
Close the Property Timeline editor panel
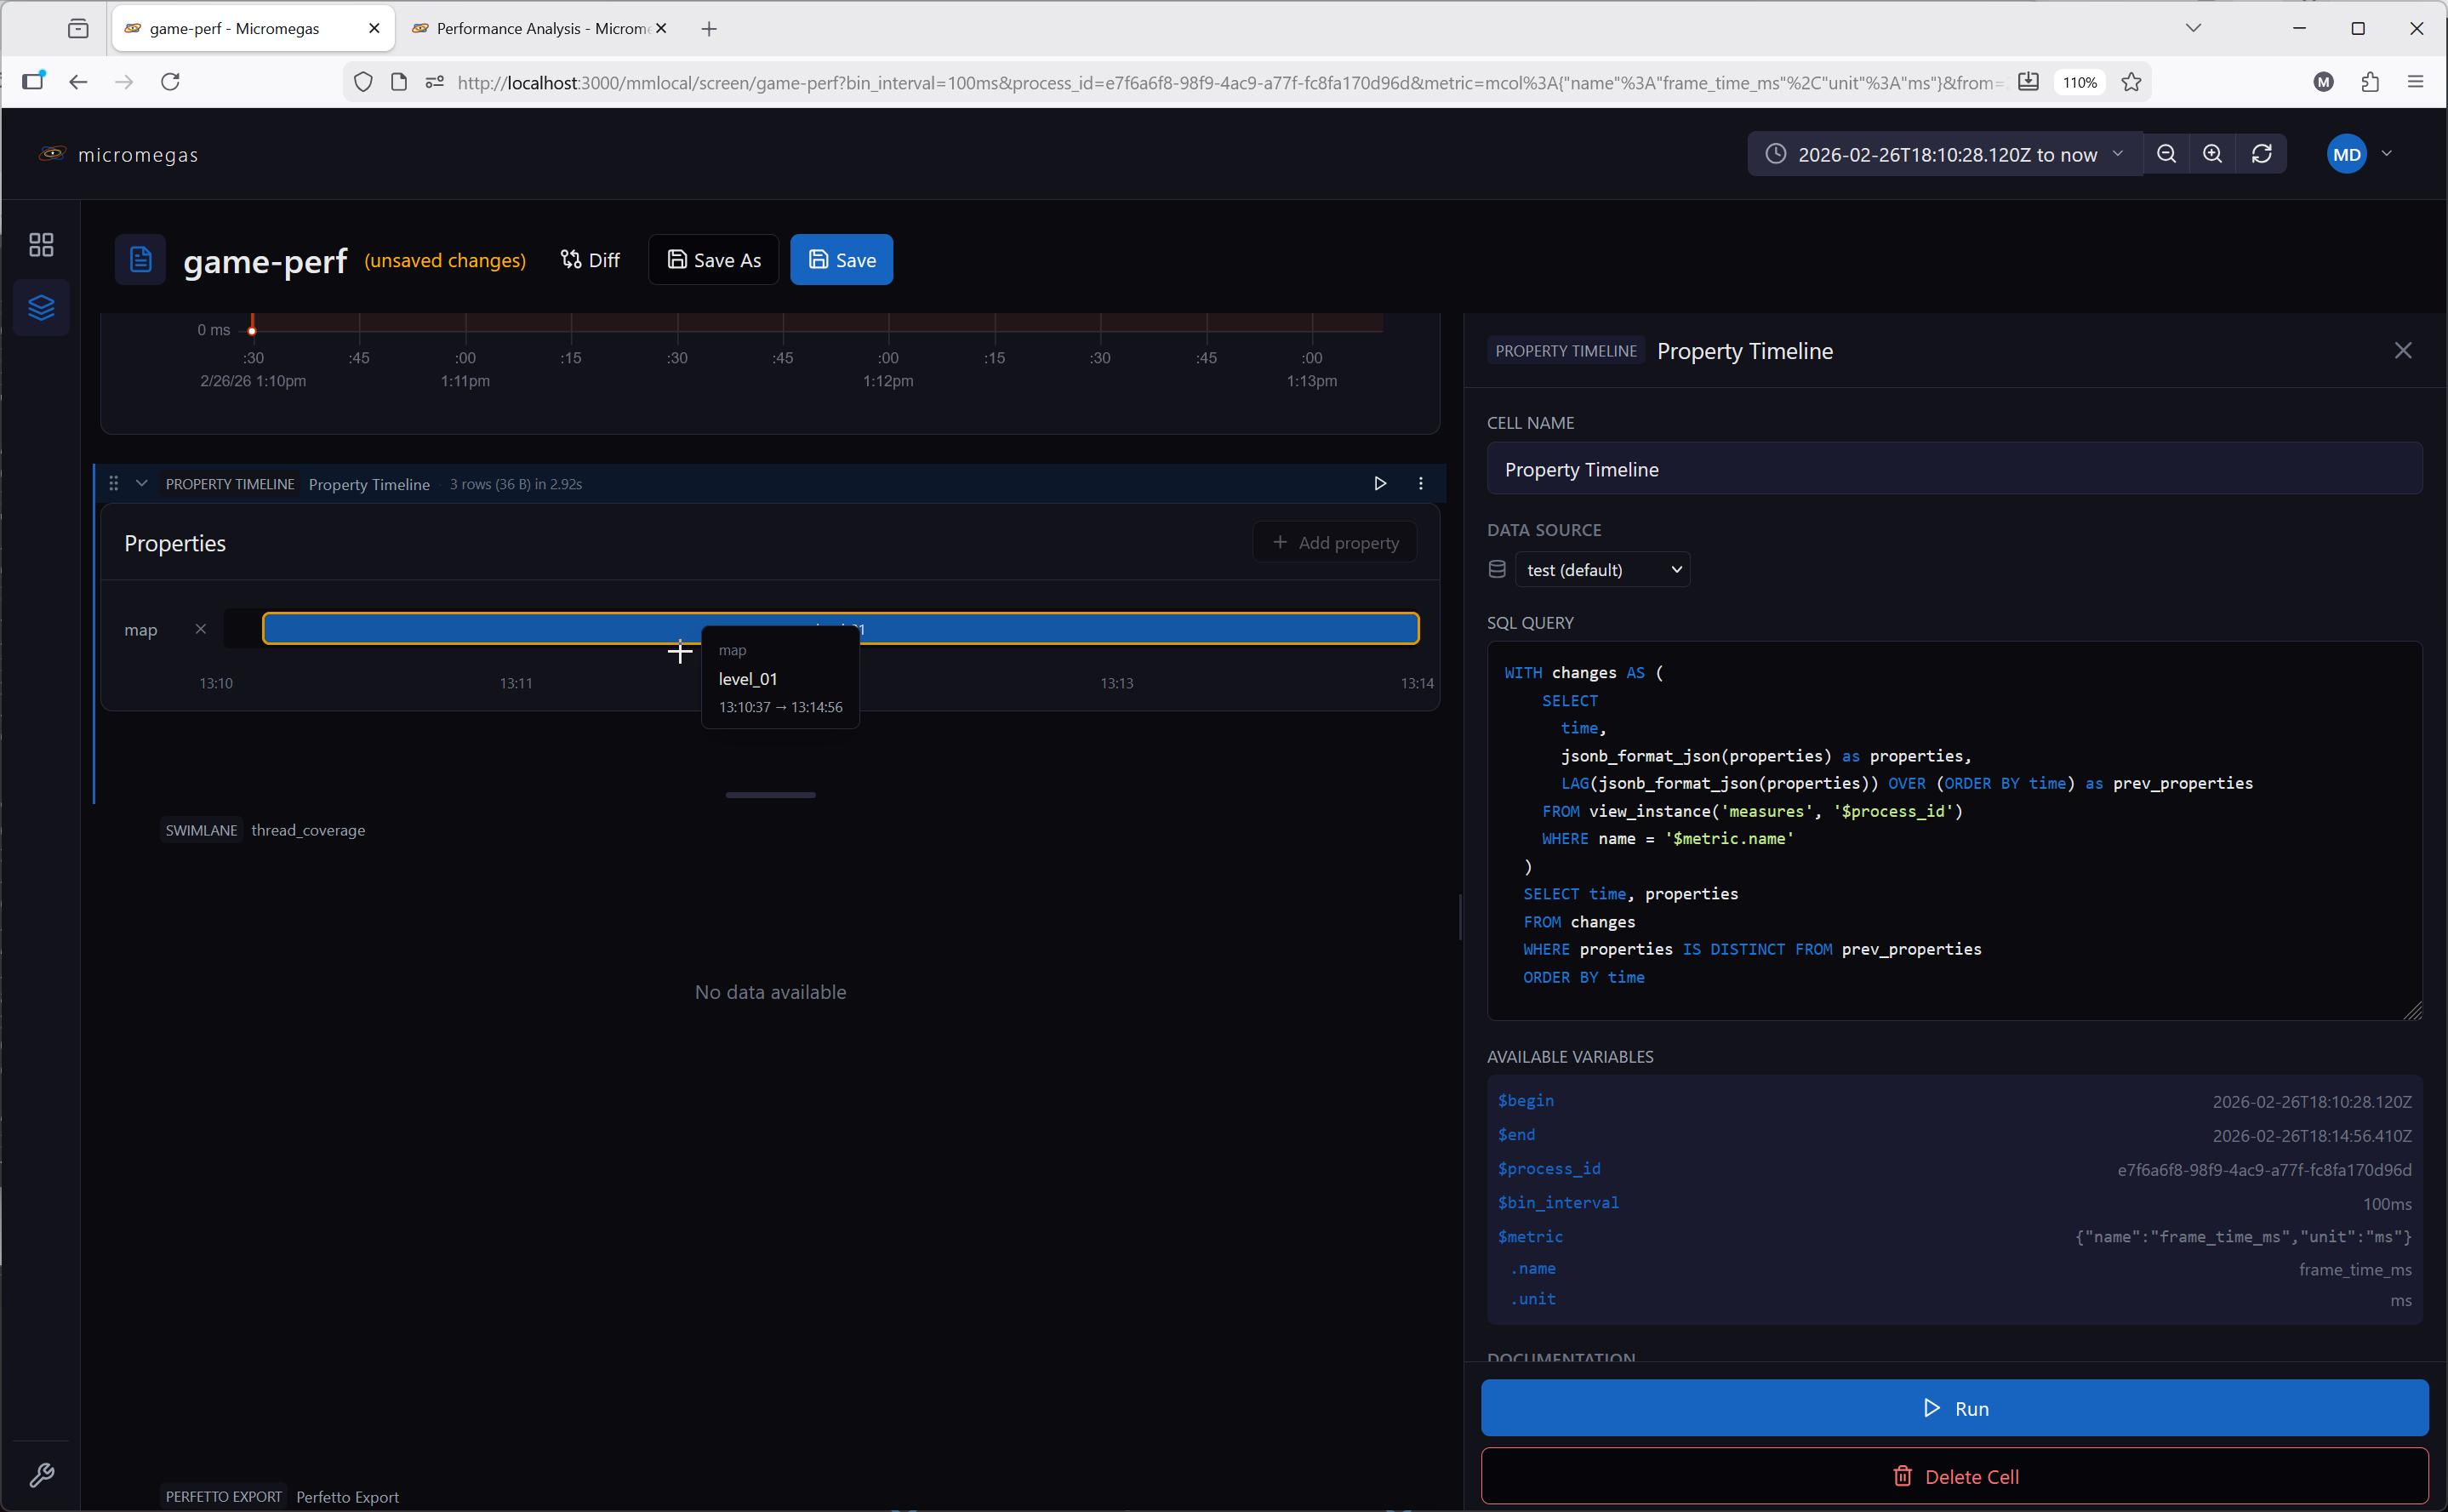pyautogui.click(x=2402, y=351)
